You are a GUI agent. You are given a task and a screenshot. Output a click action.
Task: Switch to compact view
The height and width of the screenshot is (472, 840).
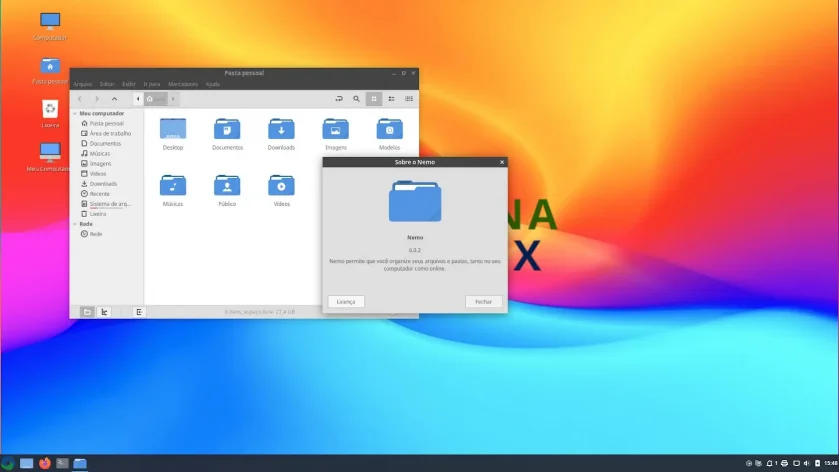click(x=409, y=99)
